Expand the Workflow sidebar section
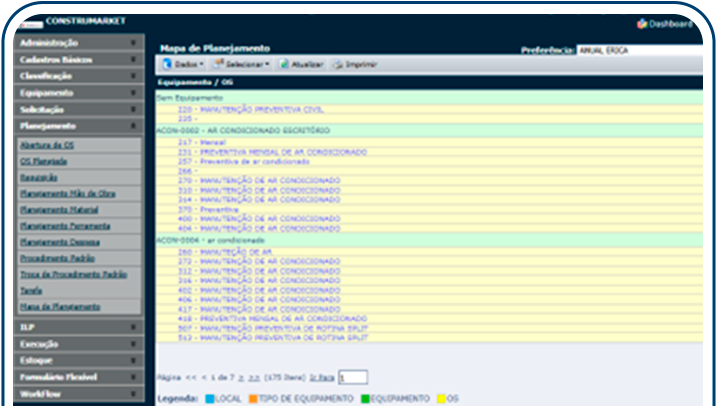 133,394
